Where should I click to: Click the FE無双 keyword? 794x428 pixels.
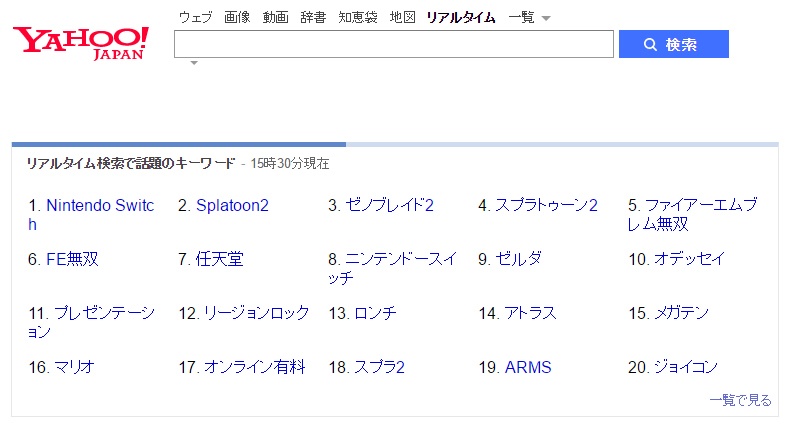[72, 259]
